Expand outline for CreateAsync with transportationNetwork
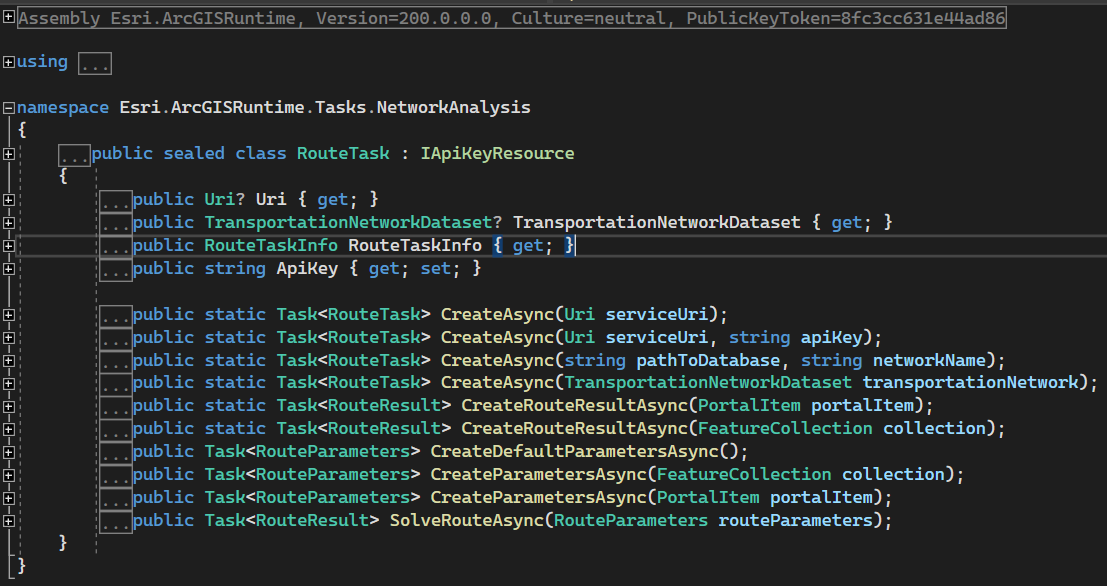Screen dimensions: 1107x586 (x=8, y=383)
